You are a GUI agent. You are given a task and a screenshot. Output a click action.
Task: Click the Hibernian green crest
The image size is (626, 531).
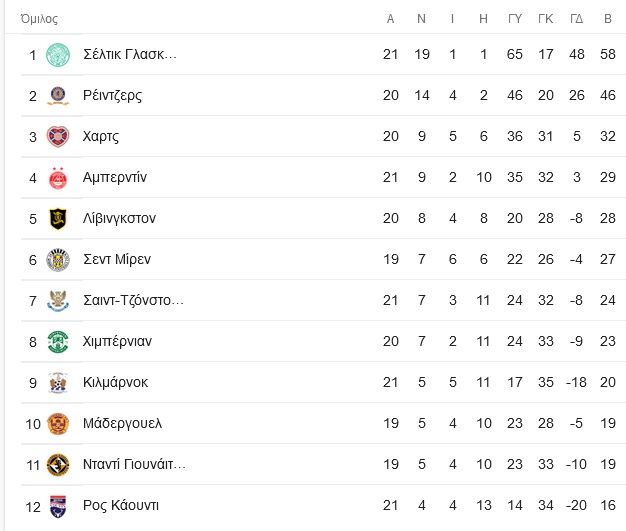point(58,342)
